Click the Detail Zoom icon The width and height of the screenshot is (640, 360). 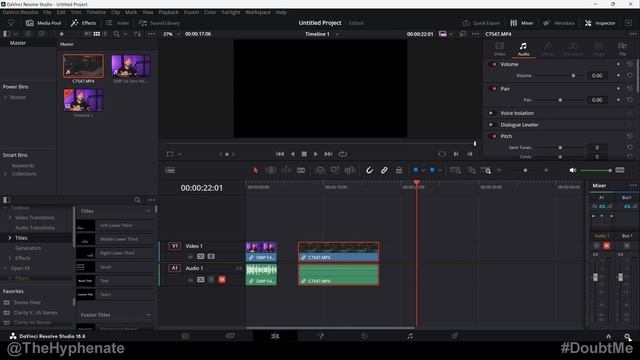[471, 170]
